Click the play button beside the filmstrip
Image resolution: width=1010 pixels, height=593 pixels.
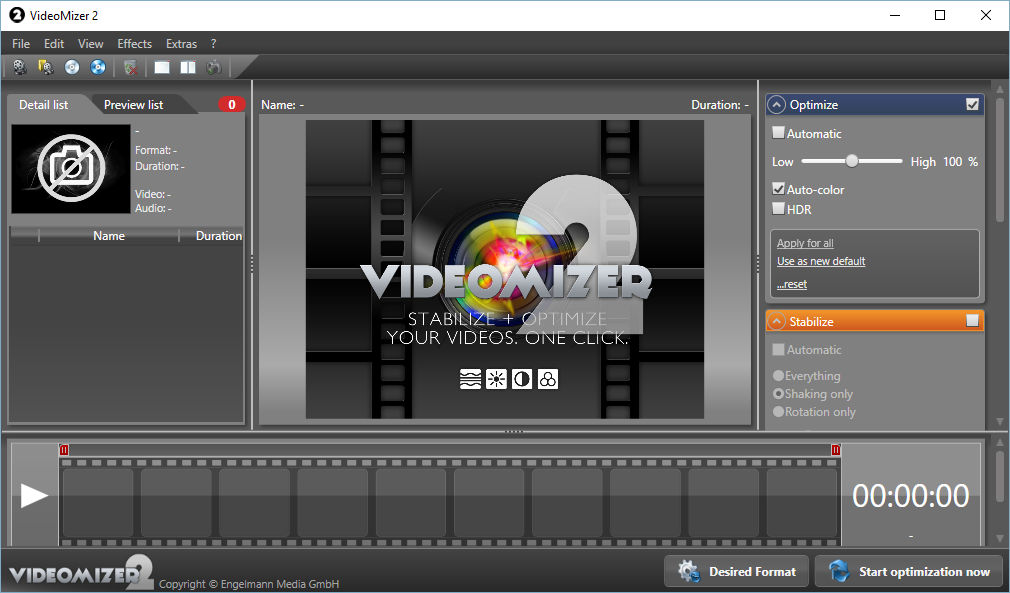[x=34, y=496]
